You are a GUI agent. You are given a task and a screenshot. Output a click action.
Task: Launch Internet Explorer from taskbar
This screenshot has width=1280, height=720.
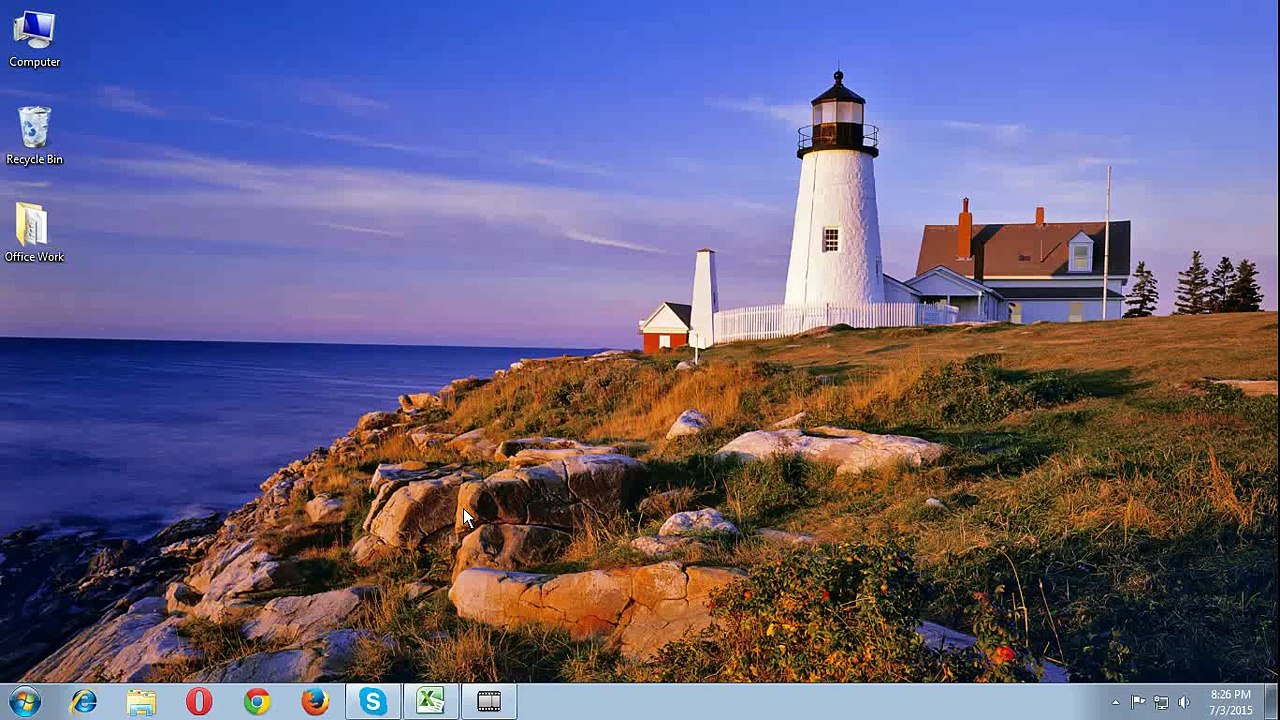[x=84, y=702]
